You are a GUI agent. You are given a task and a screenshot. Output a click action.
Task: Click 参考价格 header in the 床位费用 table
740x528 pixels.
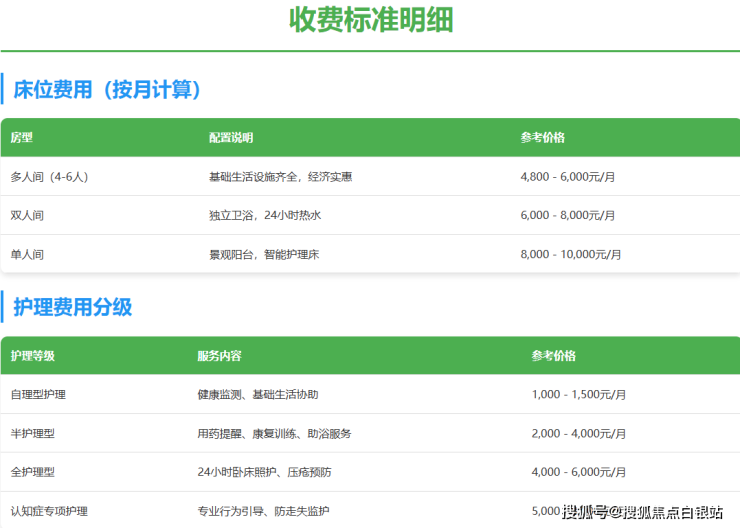542,138
